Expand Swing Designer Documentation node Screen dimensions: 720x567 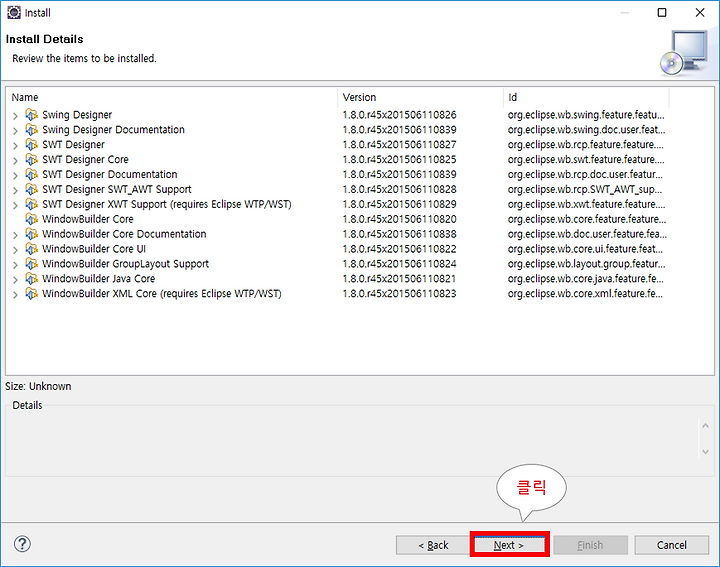point(15,131)
